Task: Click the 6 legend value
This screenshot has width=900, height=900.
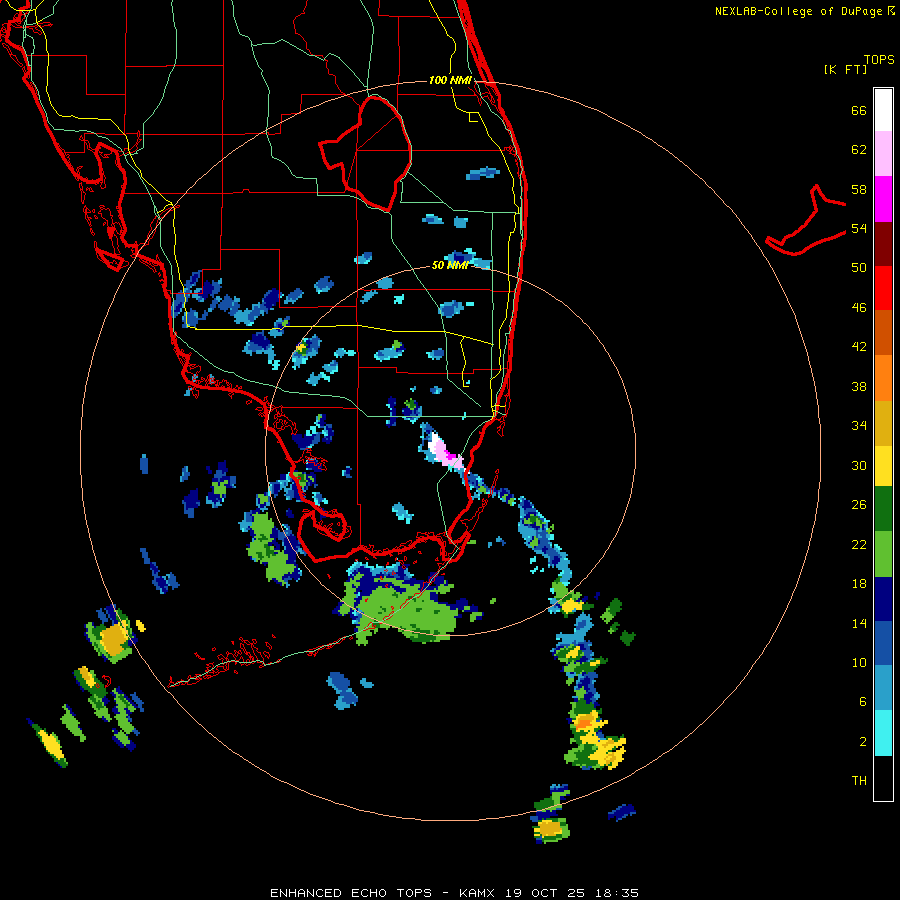Action: (862, 702)
